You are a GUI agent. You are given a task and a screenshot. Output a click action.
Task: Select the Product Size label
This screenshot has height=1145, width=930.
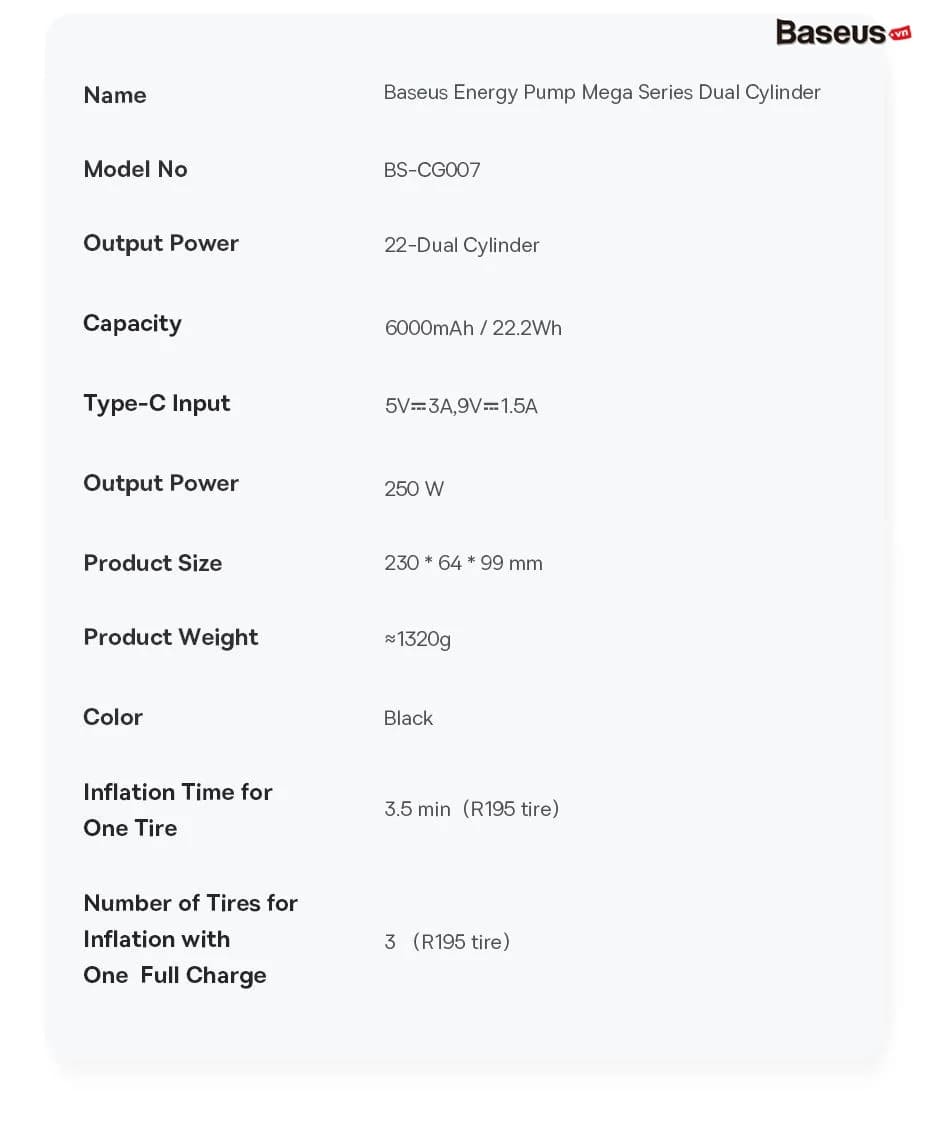tap(153, 563)
